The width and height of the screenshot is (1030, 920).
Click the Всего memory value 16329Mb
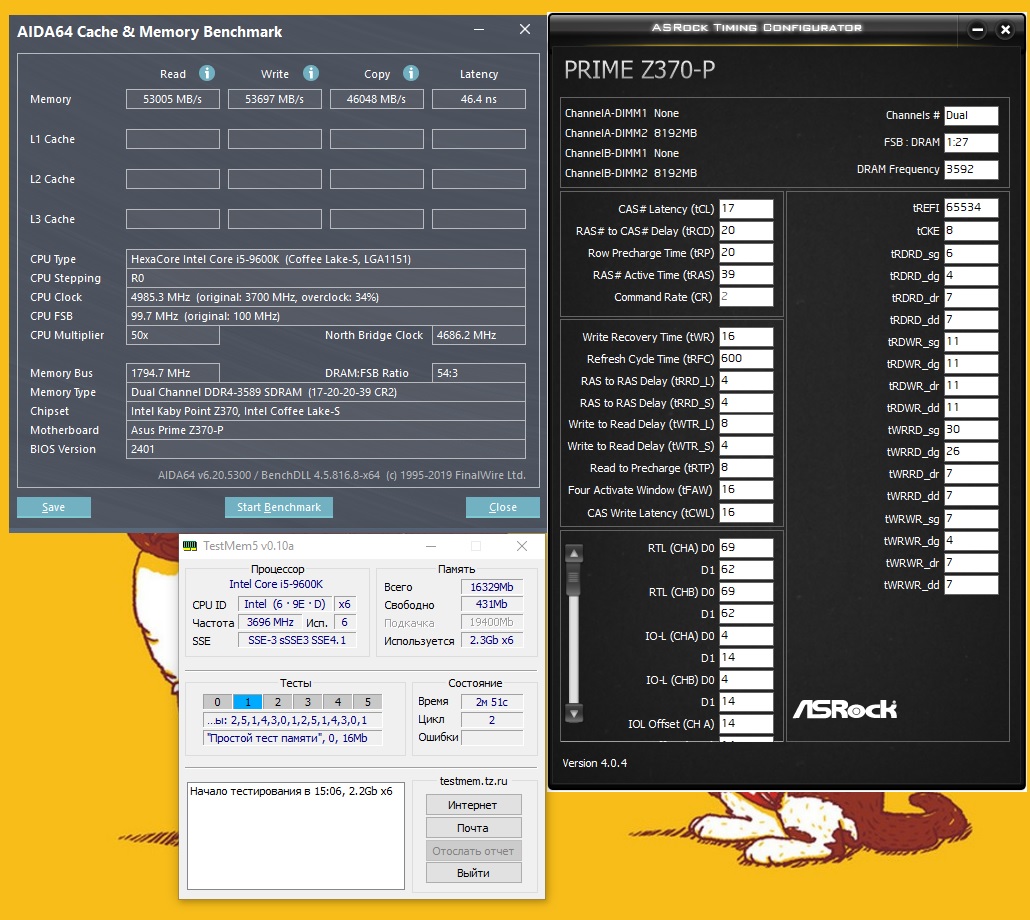[x=492, y=587]
